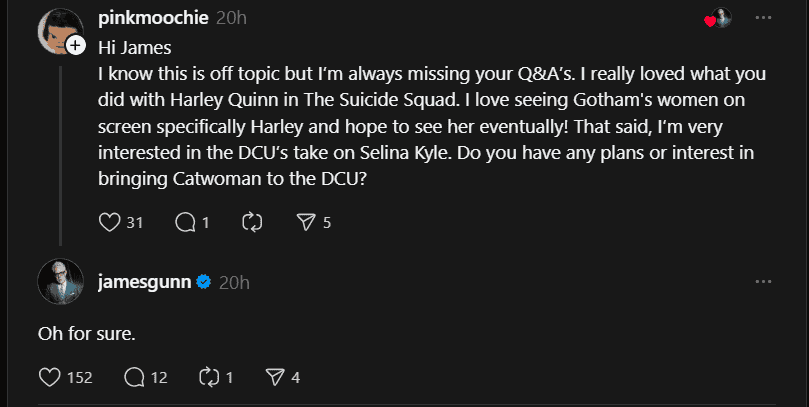The width and height of the screenshot is (809, 407).
Task: View jamesgunn's blue verified badge
Action: (x=203, y=283)
